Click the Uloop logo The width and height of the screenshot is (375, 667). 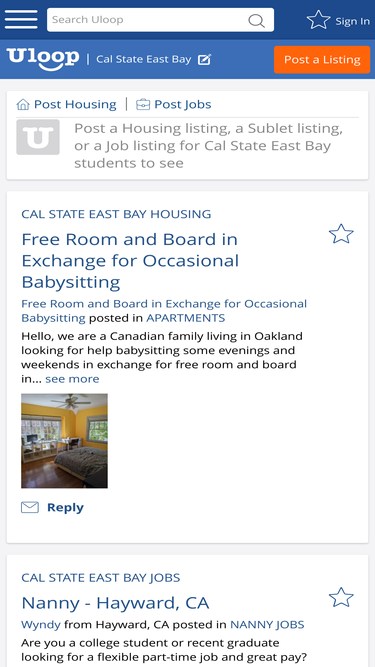click(x=43, y=59)
